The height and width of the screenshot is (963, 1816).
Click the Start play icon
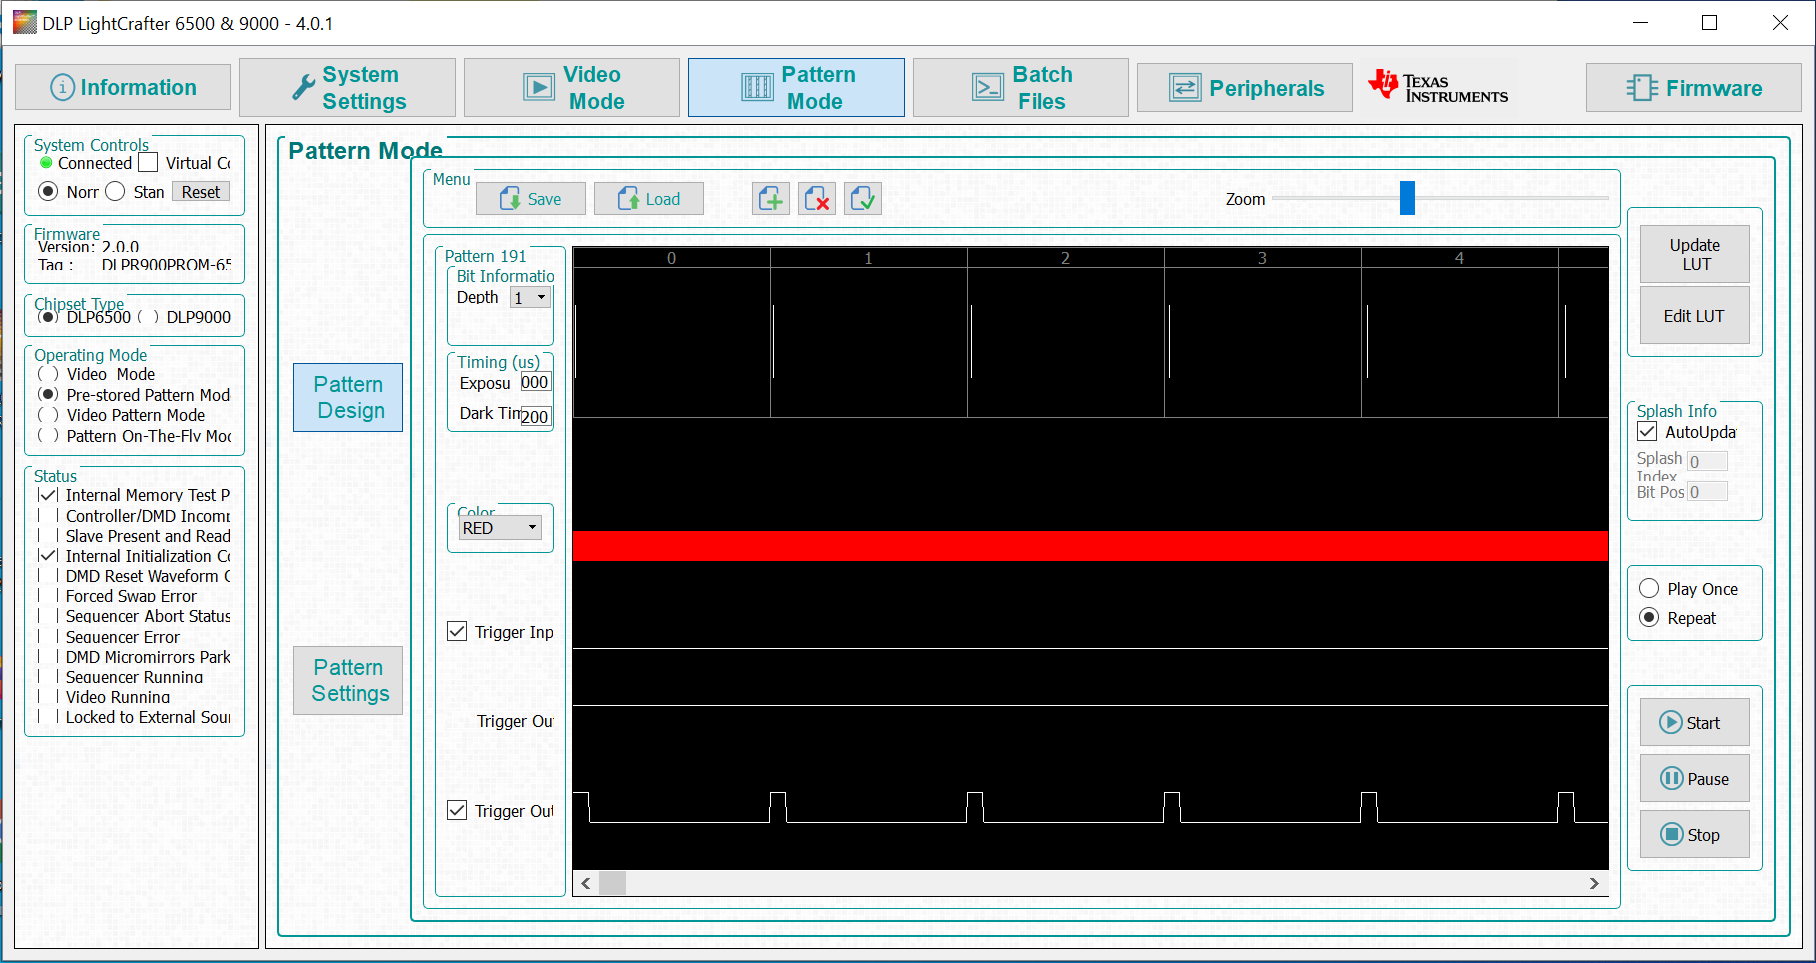(x=1671, y=722)
